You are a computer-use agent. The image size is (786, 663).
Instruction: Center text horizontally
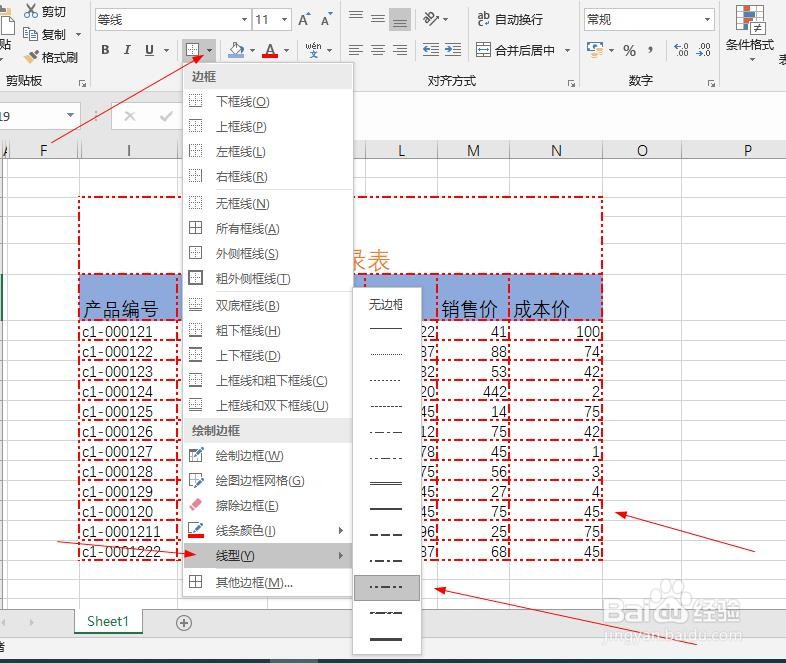coord(378,50)
